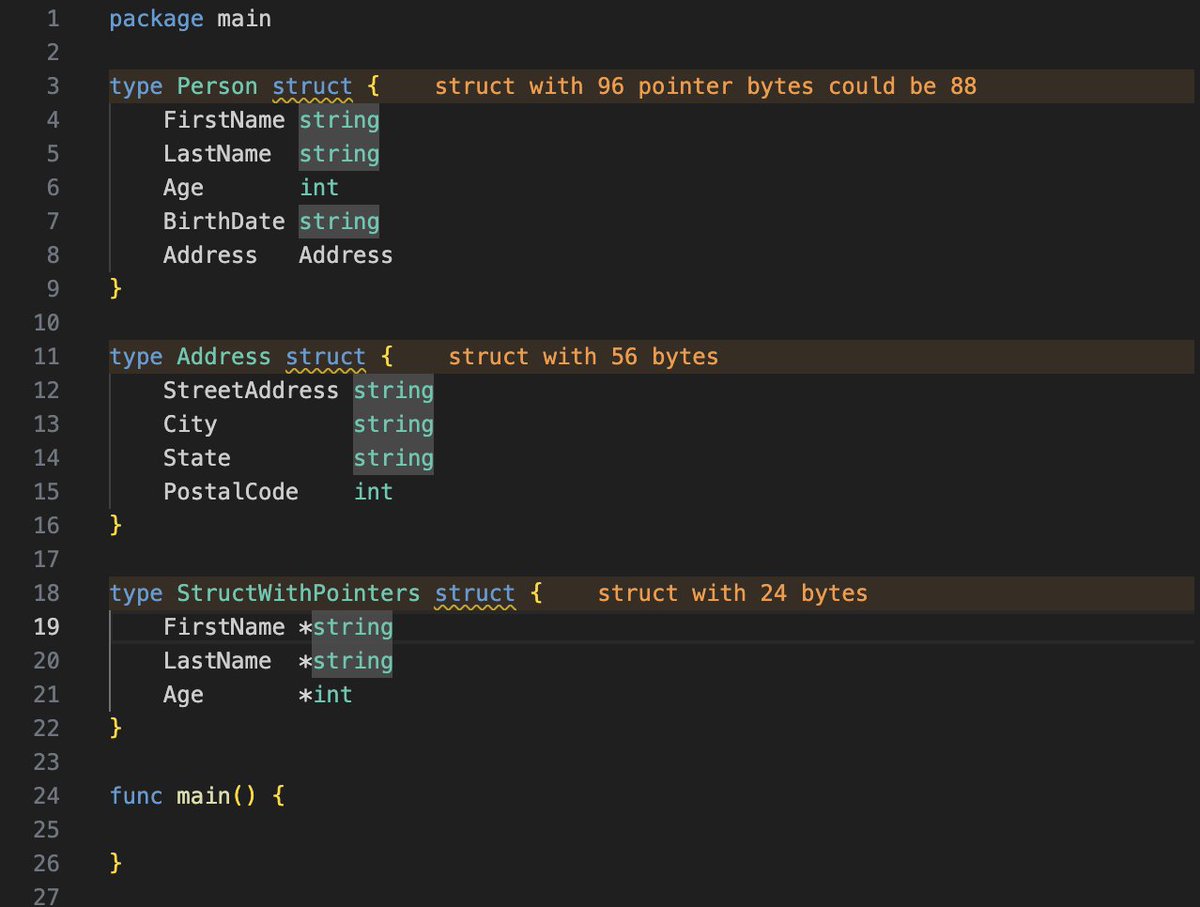Click the hint 'struct with 56 bytes'

[x=584, y=357]
